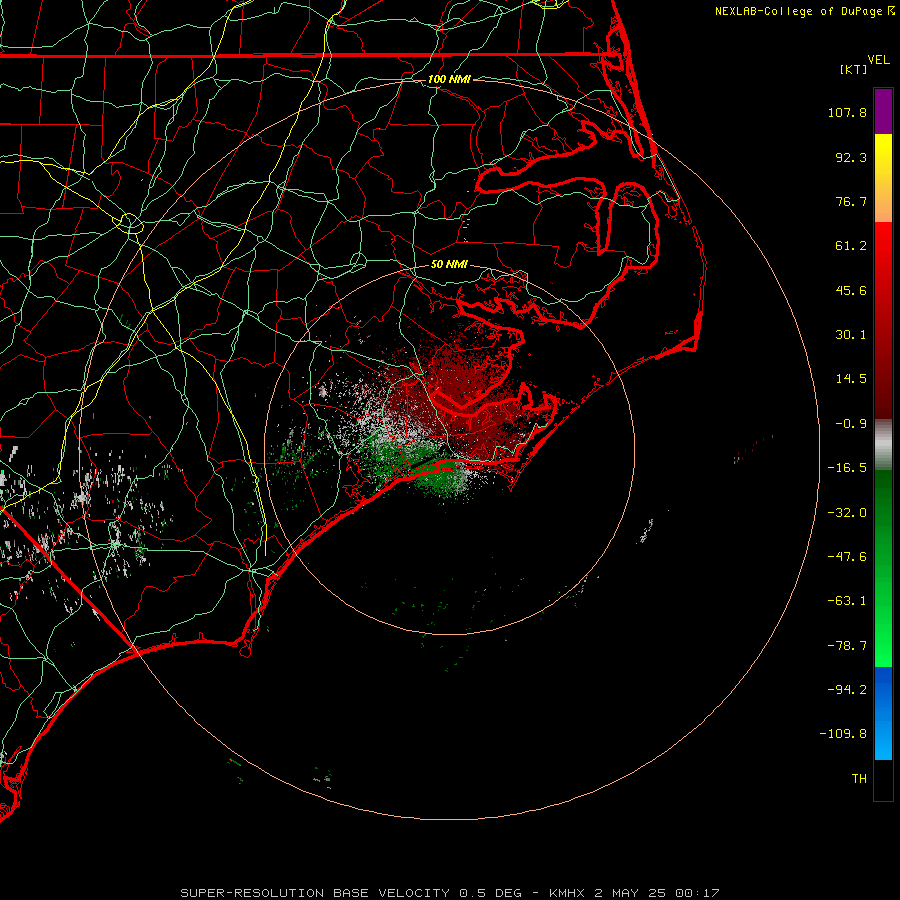
Task: Pick the black TH segment of the color bar
Action: pyautogui.click(x=883, y=779)
